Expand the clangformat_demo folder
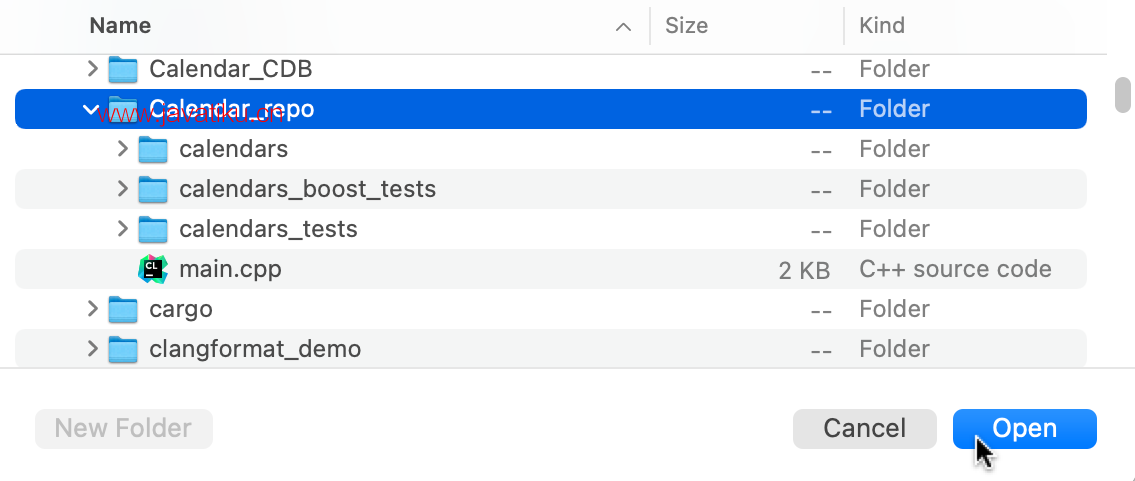1135x481 pixels. click(92, 349)
